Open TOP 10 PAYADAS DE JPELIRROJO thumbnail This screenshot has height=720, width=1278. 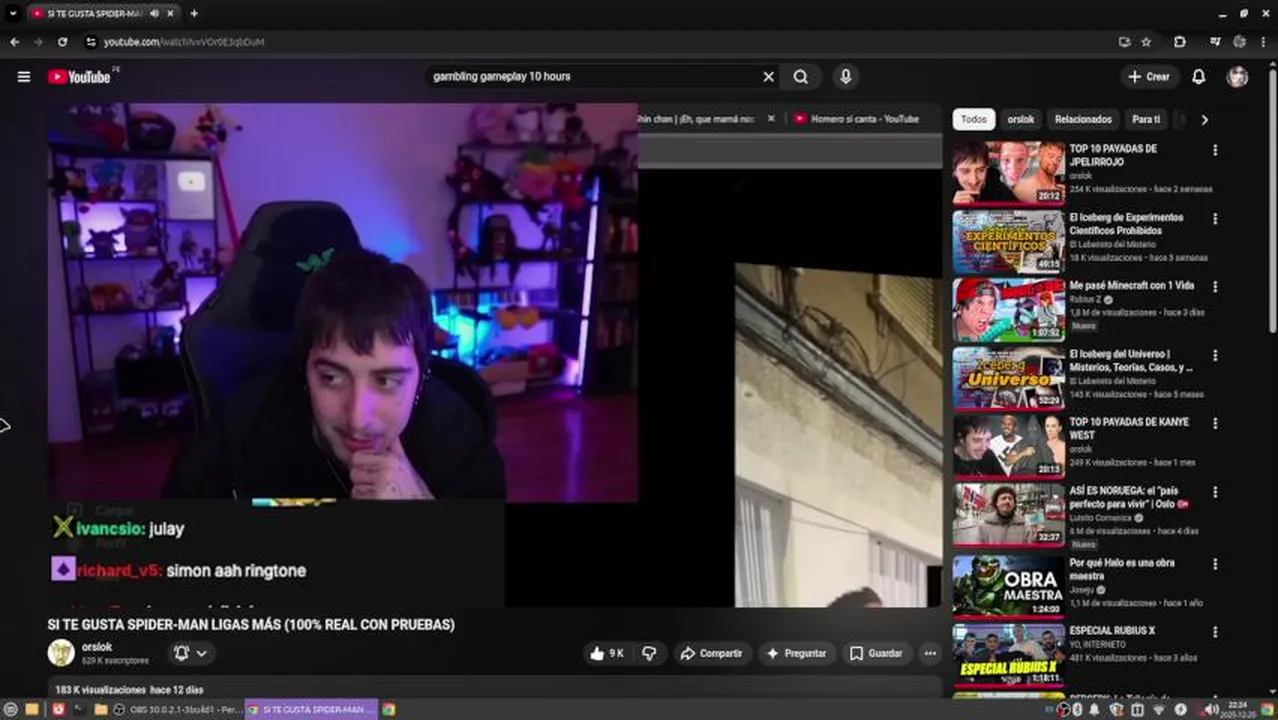pos(1008,172)
